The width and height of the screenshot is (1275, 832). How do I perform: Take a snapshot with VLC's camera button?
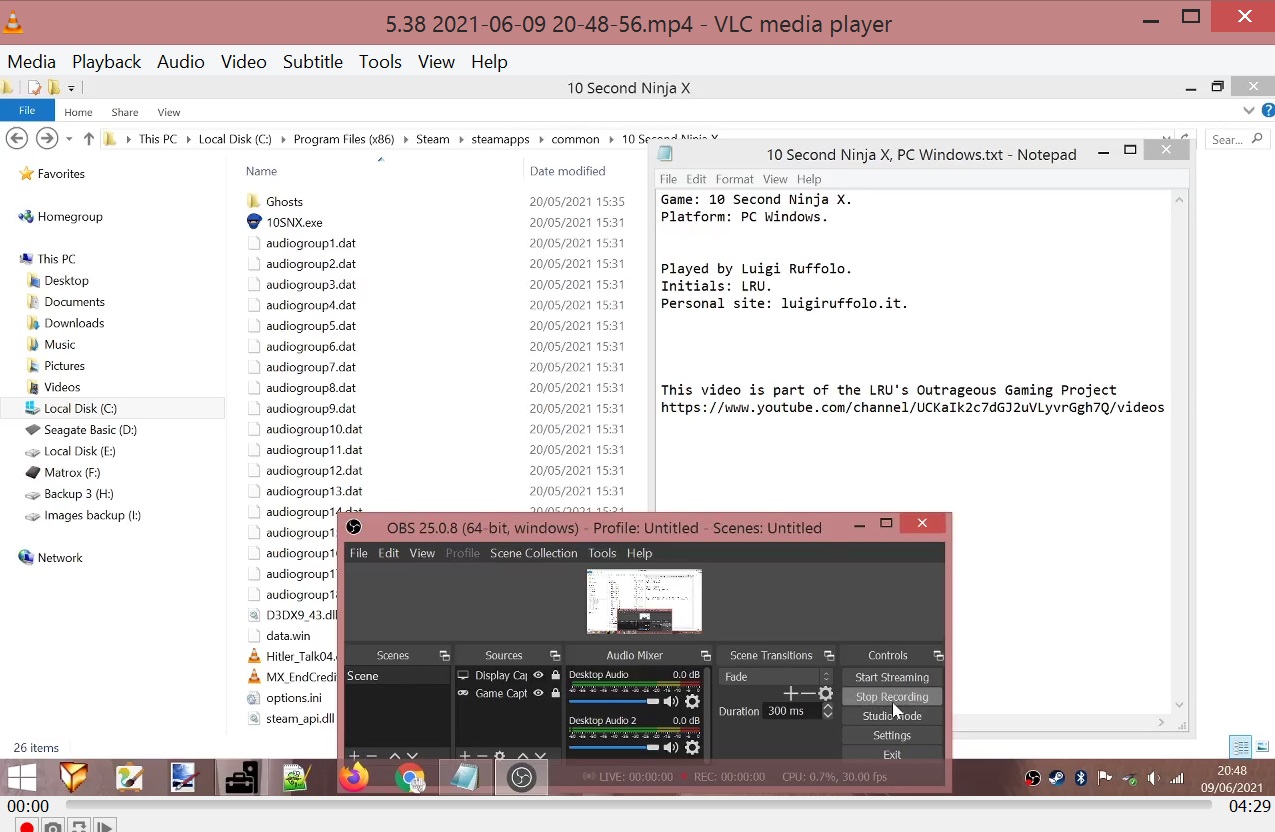click(x=53, y=826)
